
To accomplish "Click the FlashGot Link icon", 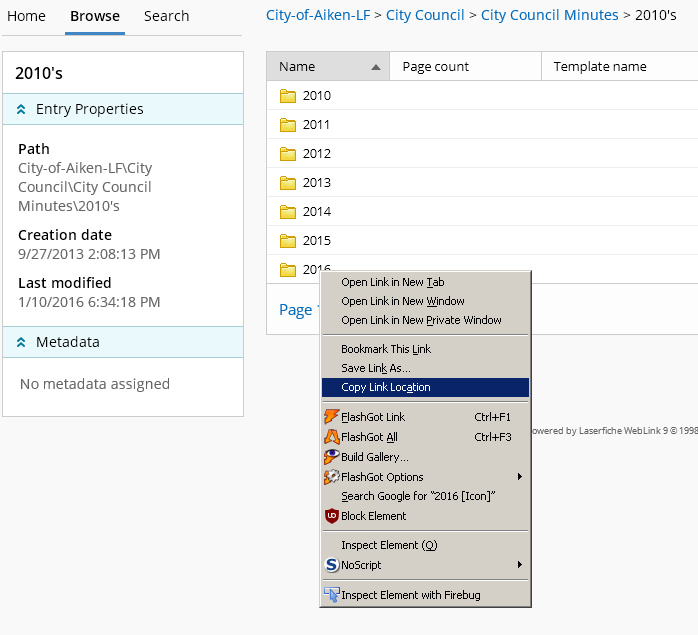I will tap(332, 417).
